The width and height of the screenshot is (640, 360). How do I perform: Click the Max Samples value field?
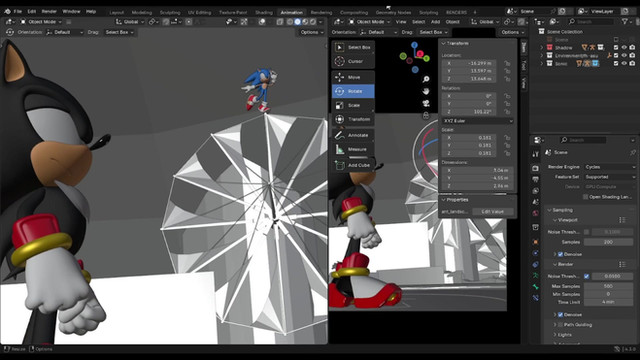point(608,286)
